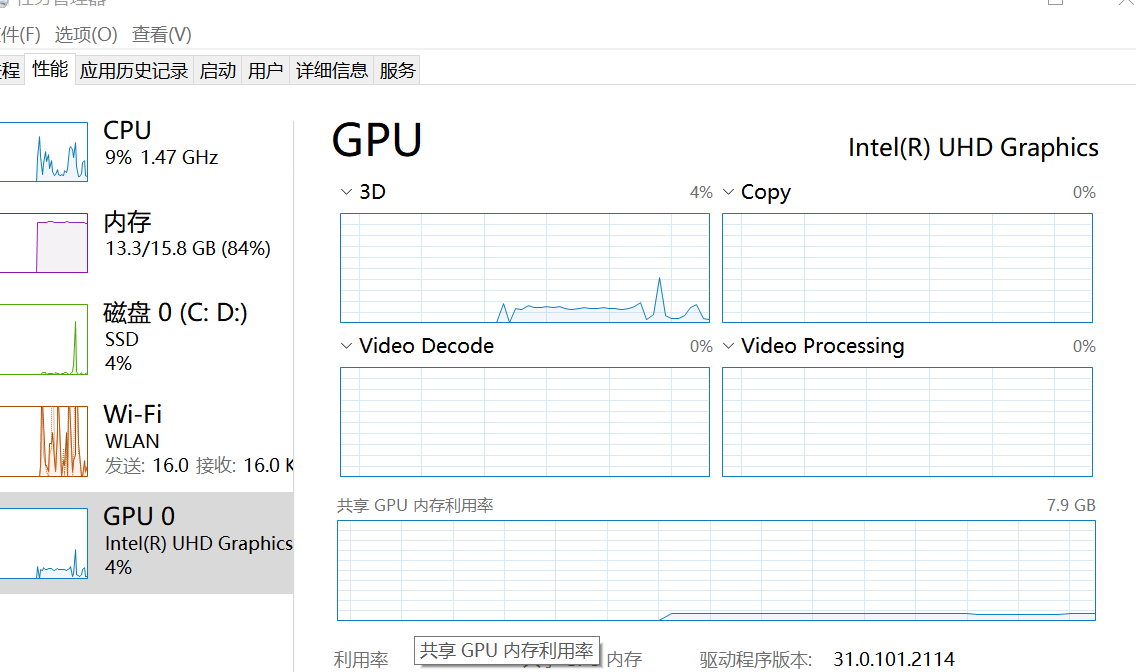
Task: Open the Wi-Fi throughput mini graph
Action: point(43,441)
